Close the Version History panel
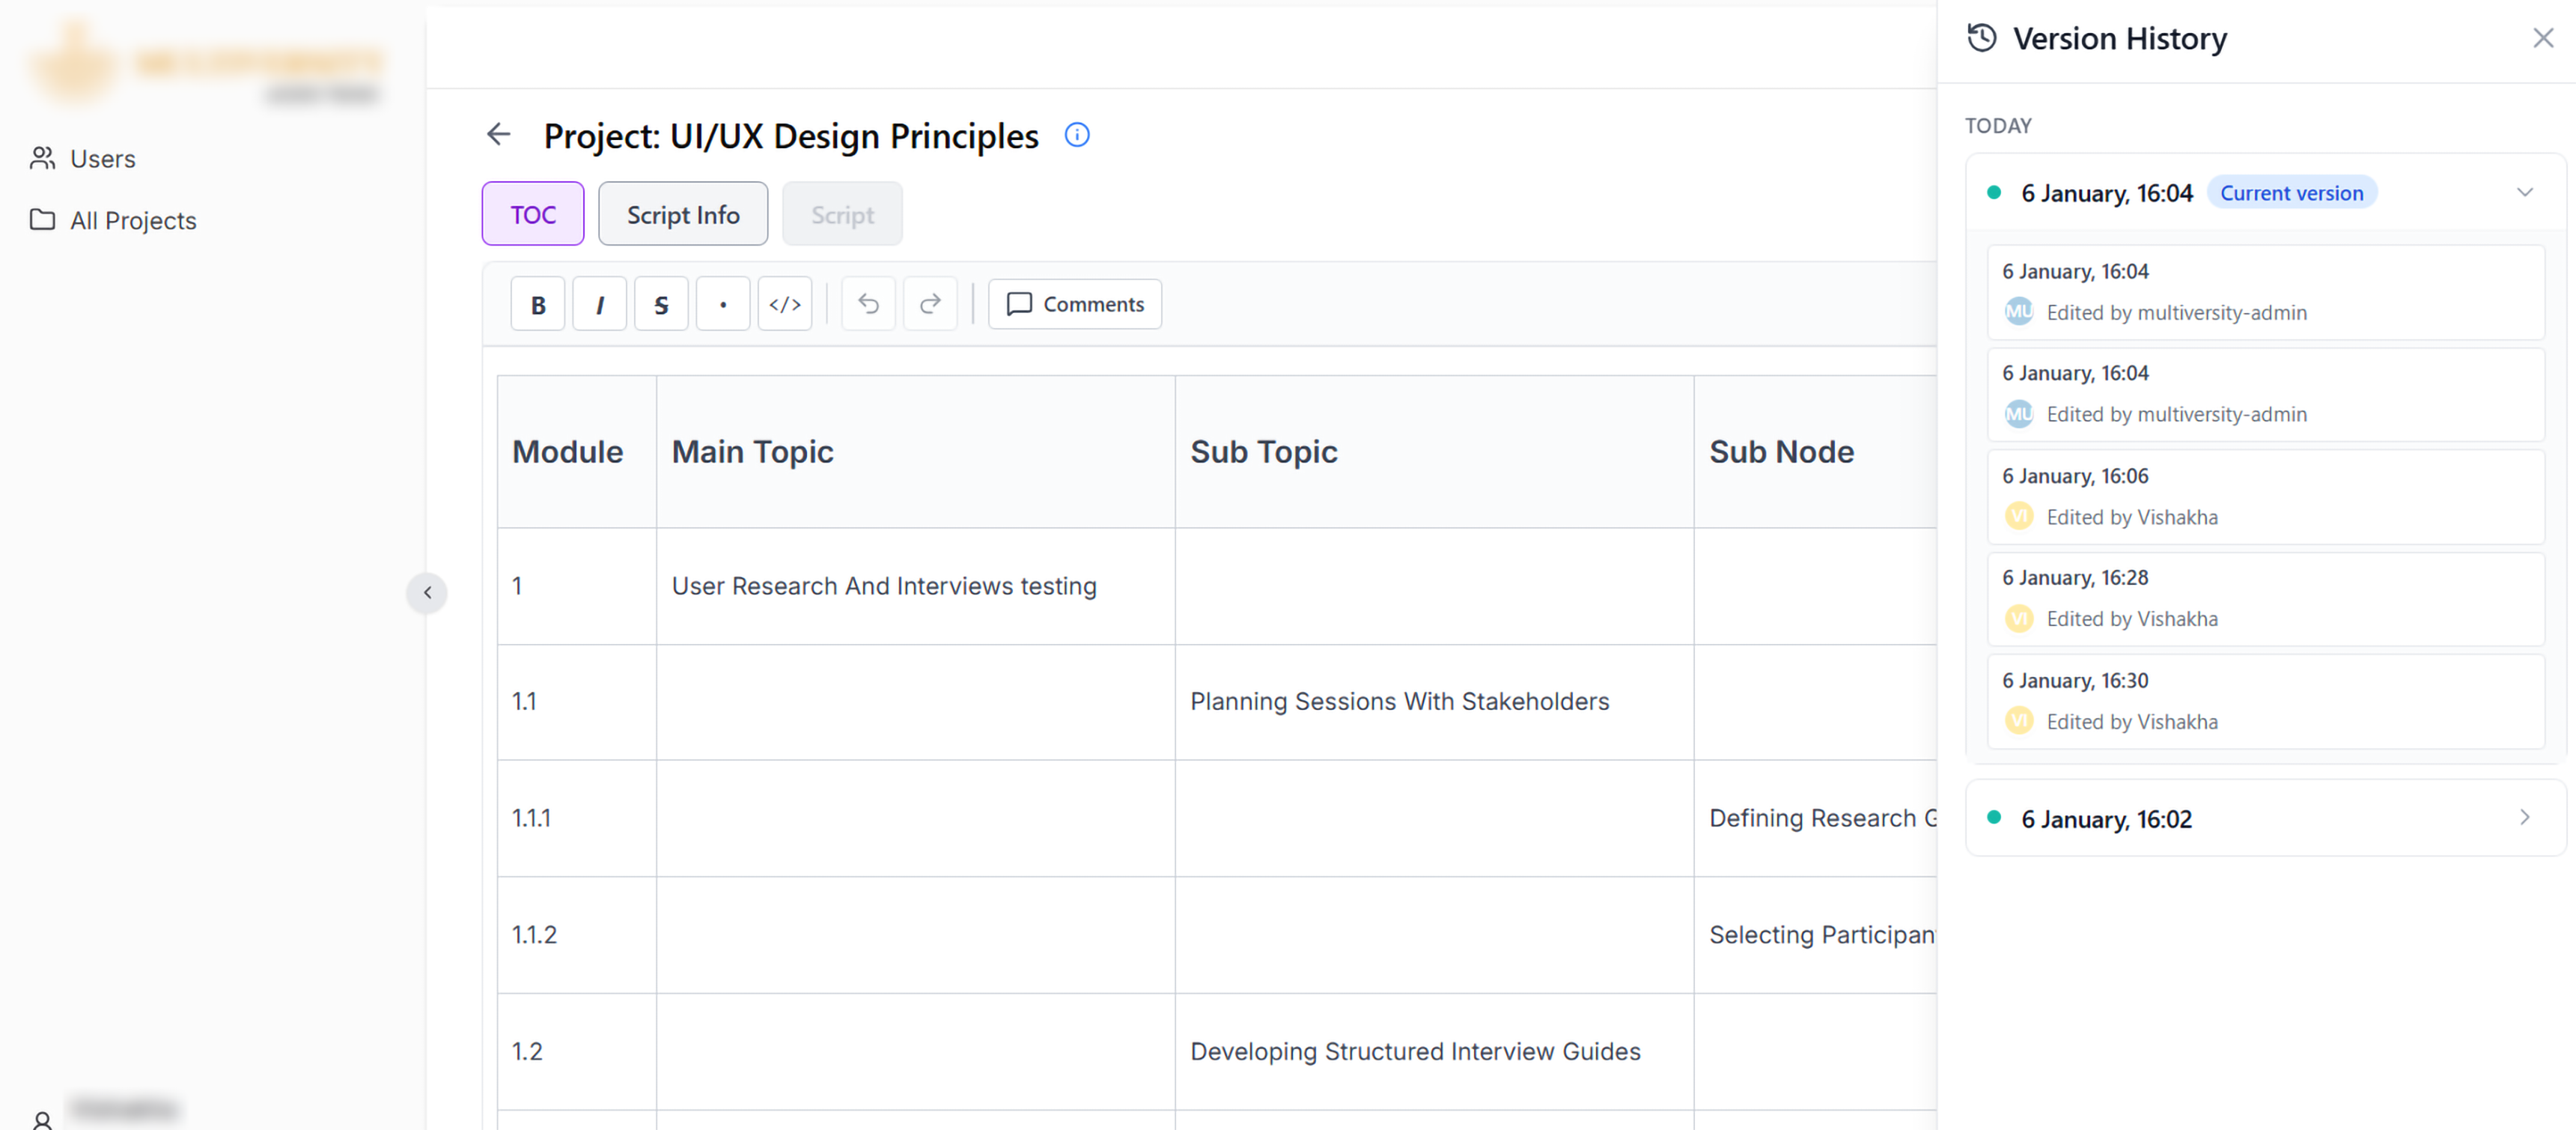2576x1130 pixels. [2543, 38]
